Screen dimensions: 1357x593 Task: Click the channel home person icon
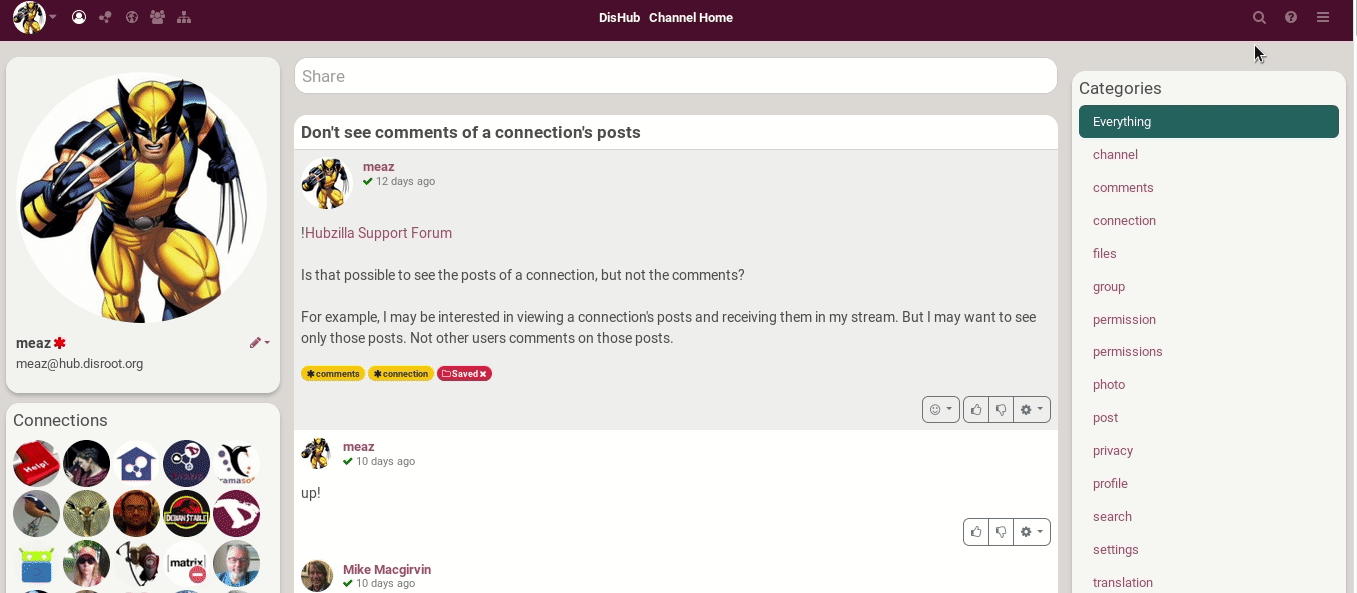[x=79, y=18]
